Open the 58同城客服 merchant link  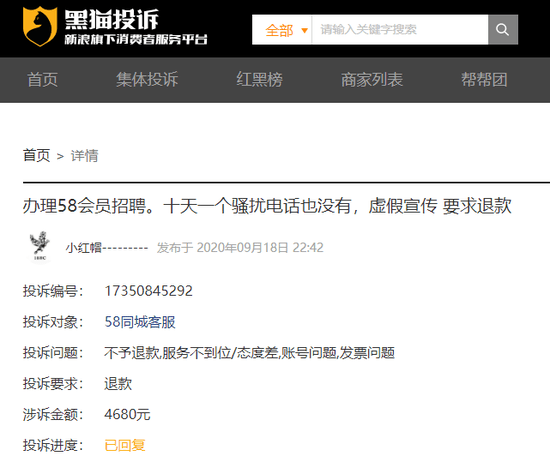tap(140, 322)
